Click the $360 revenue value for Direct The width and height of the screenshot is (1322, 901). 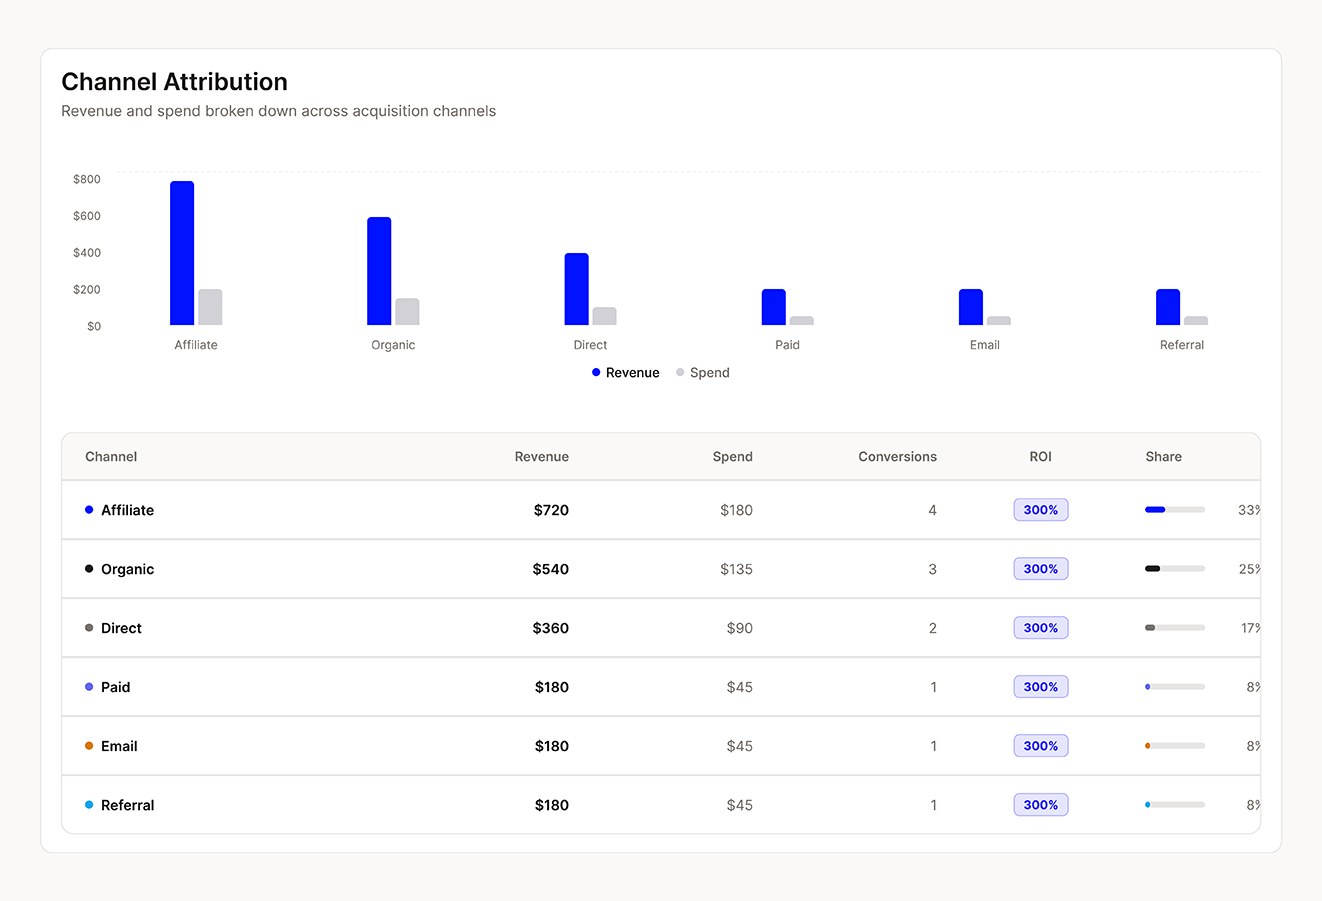coord(551,628)
